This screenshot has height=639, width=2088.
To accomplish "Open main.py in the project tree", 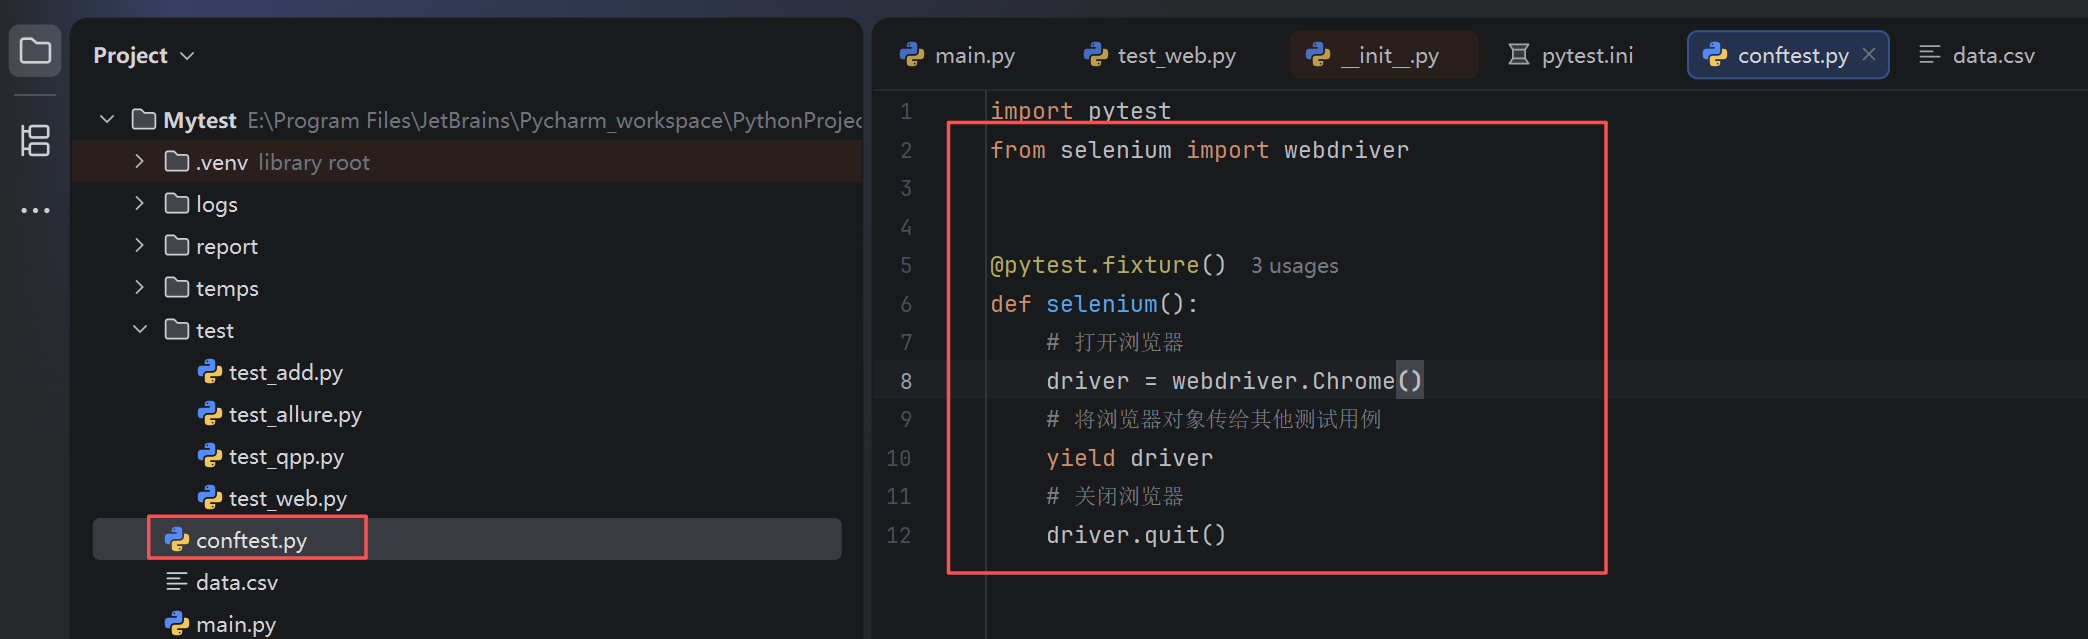I will point(236,624).
